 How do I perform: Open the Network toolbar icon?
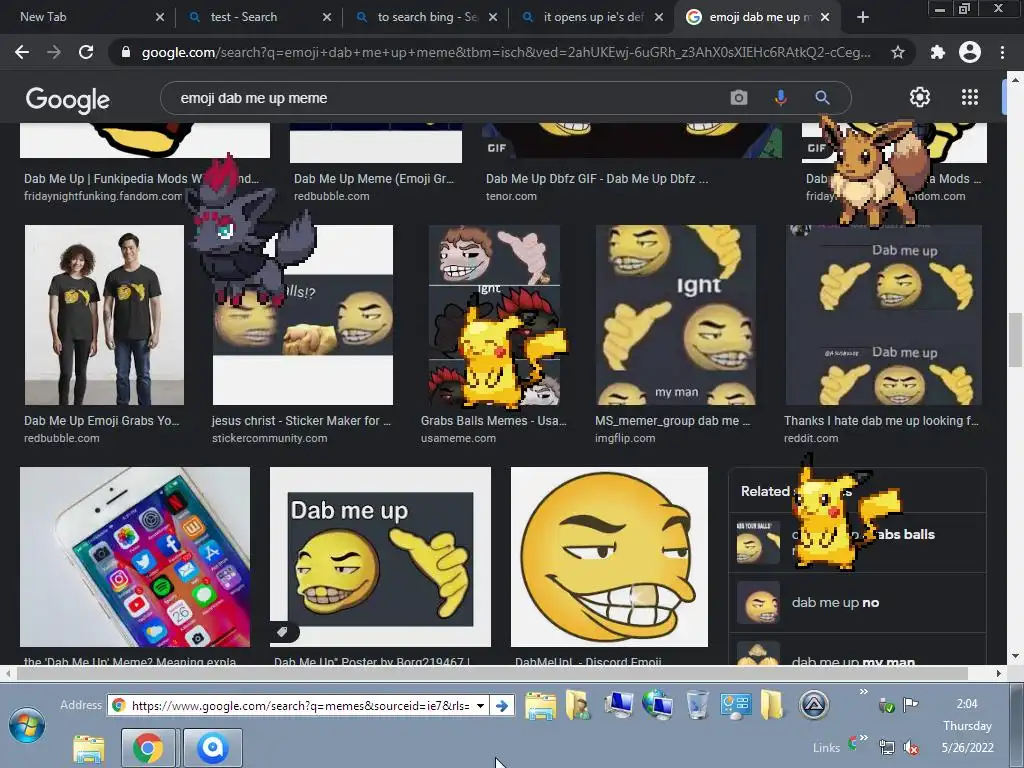(657, 705)
